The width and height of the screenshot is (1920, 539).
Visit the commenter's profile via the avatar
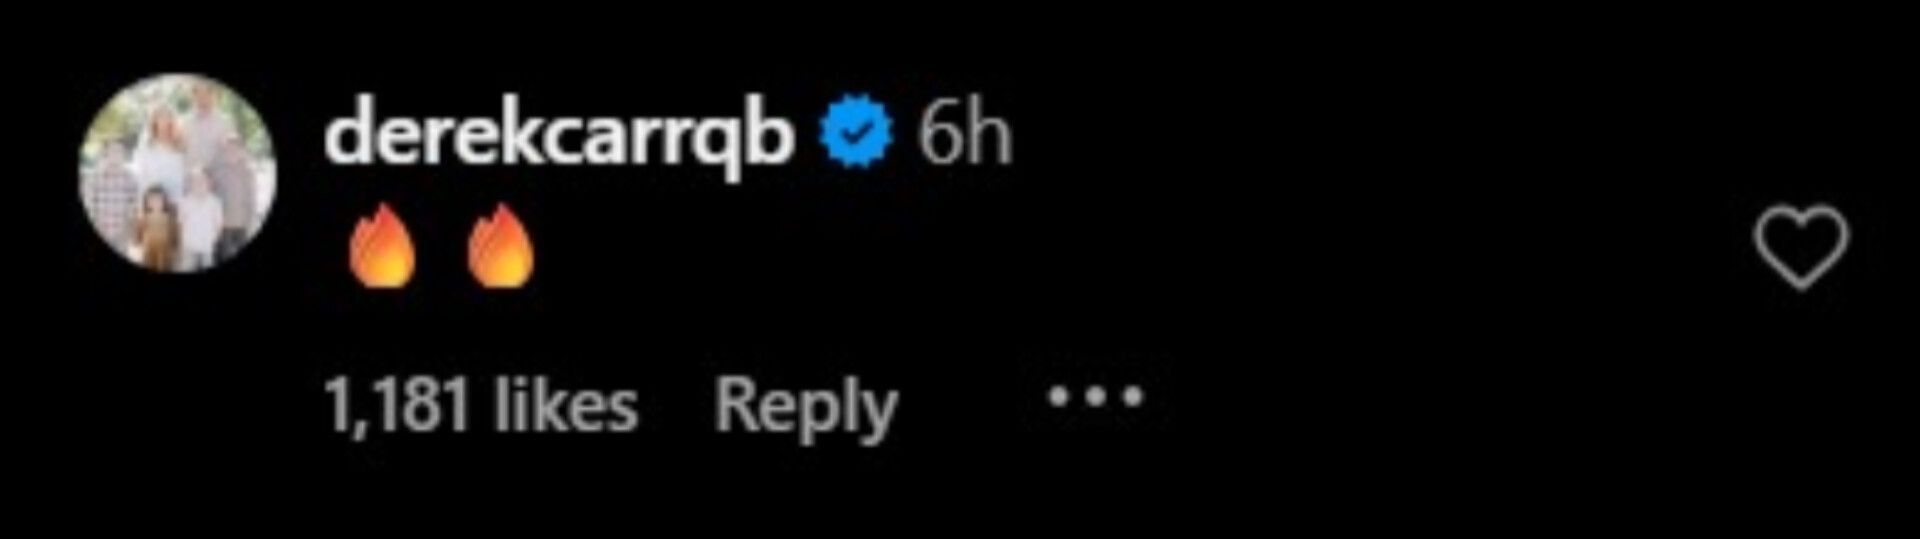click(178, 172)
